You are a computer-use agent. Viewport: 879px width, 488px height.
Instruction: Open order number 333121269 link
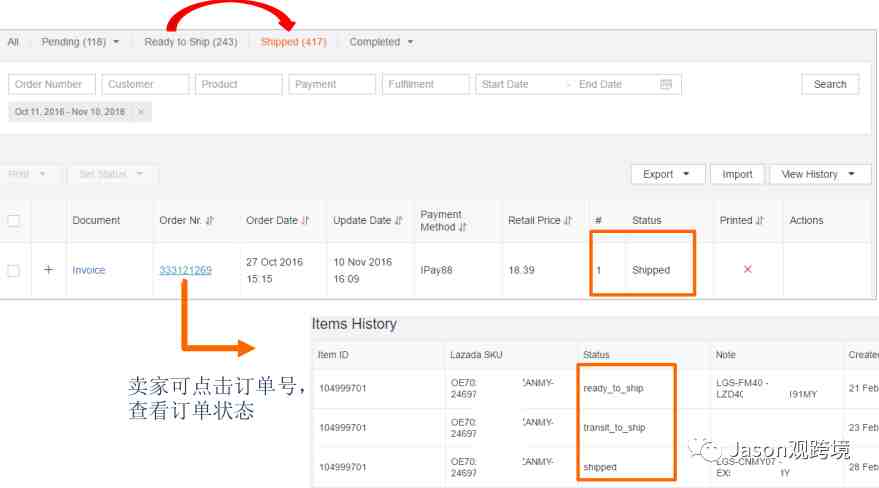185,270
